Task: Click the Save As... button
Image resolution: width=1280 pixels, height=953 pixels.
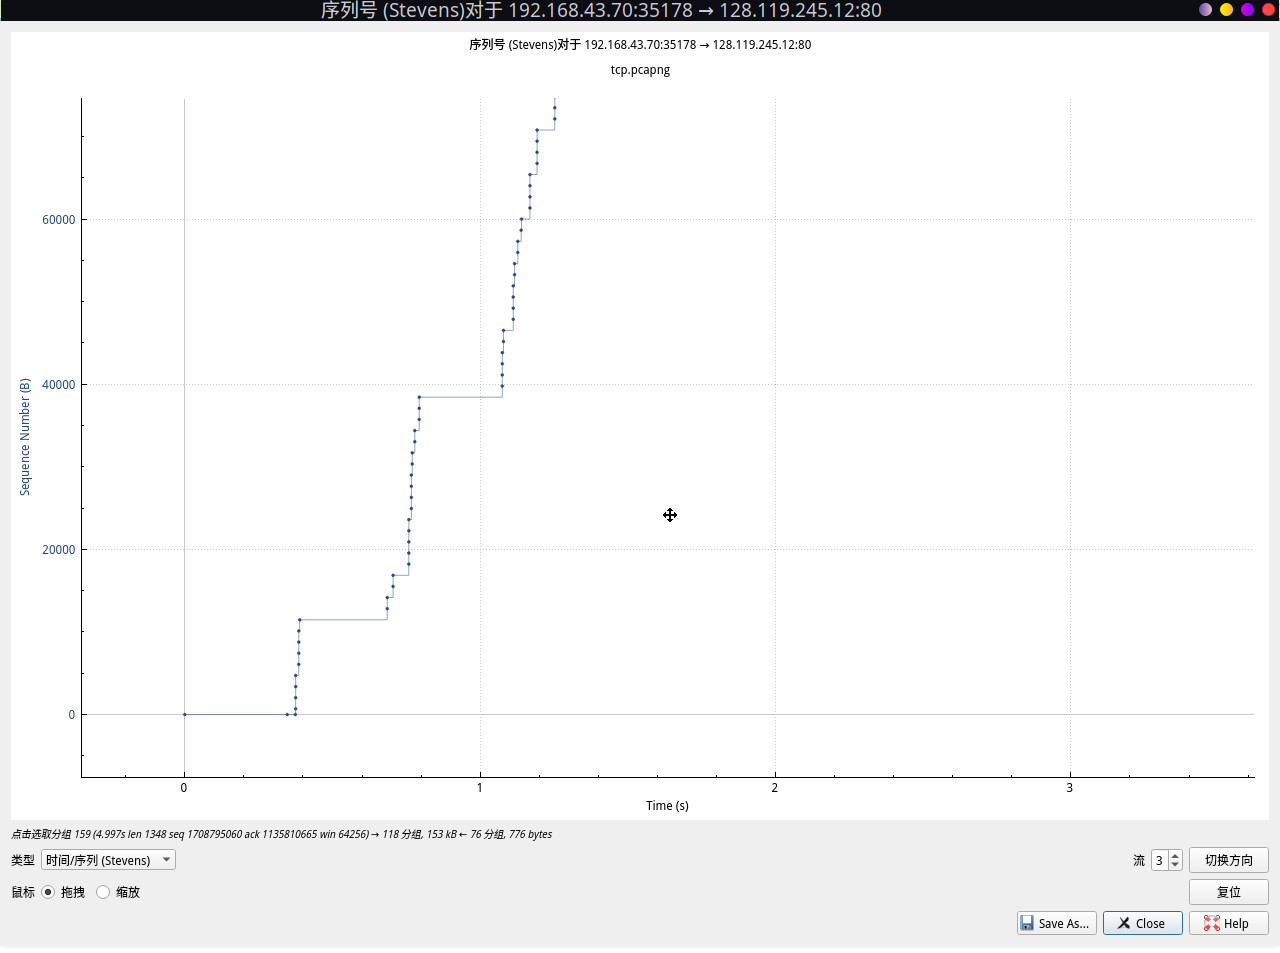Action: tap(1056, 923)
